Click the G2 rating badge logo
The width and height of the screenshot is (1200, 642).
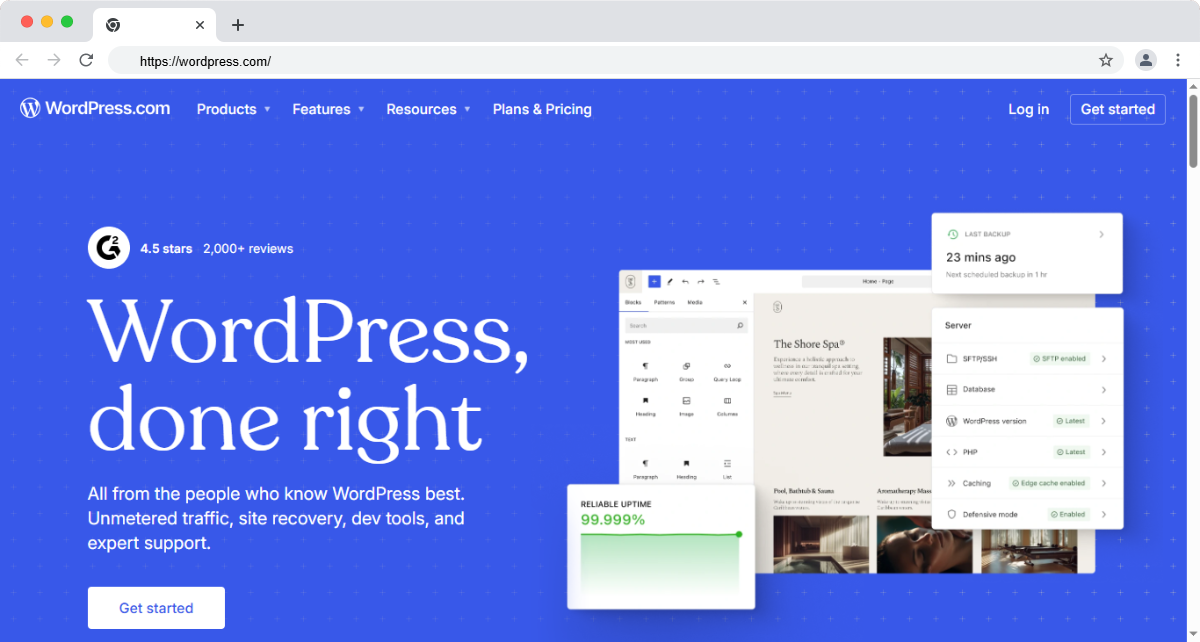(x=109, y=248)
